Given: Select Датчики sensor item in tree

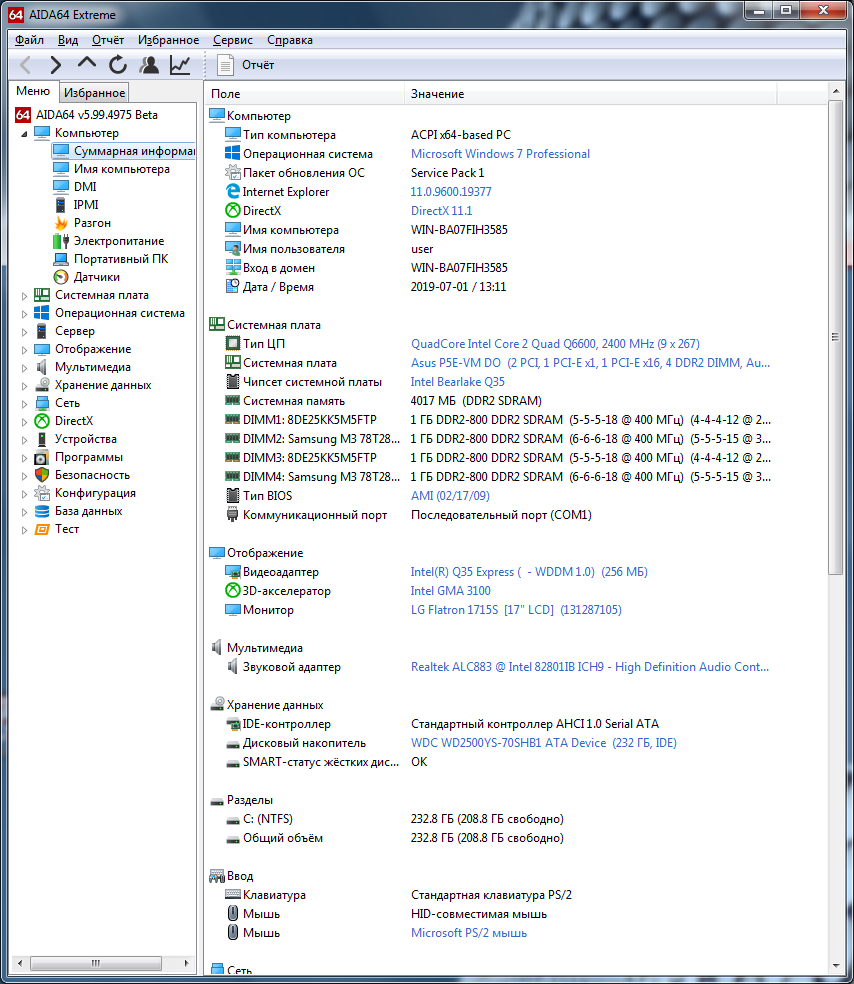Looking at the screenshot, I should click(x=96, y=277).
